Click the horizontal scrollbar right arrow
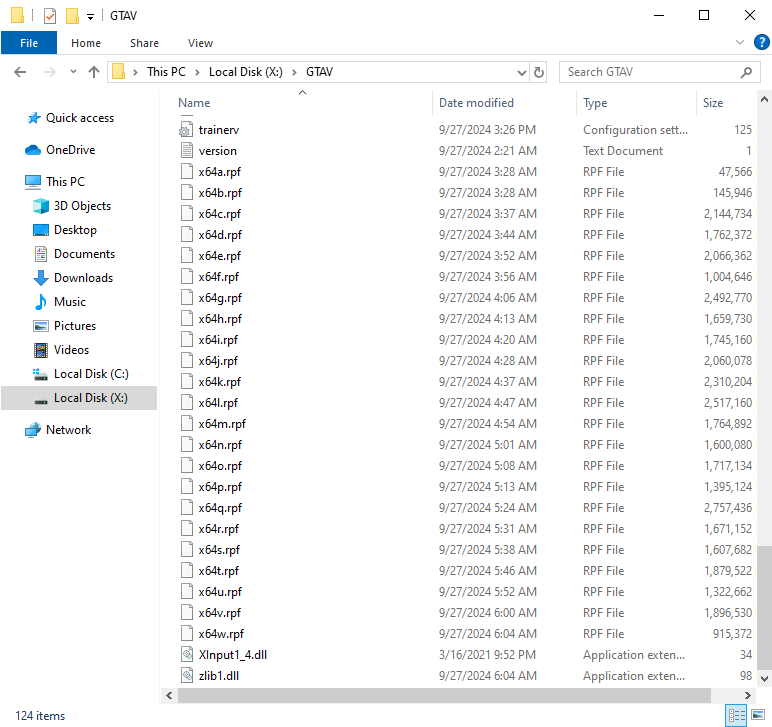 [x=747, y=695]
